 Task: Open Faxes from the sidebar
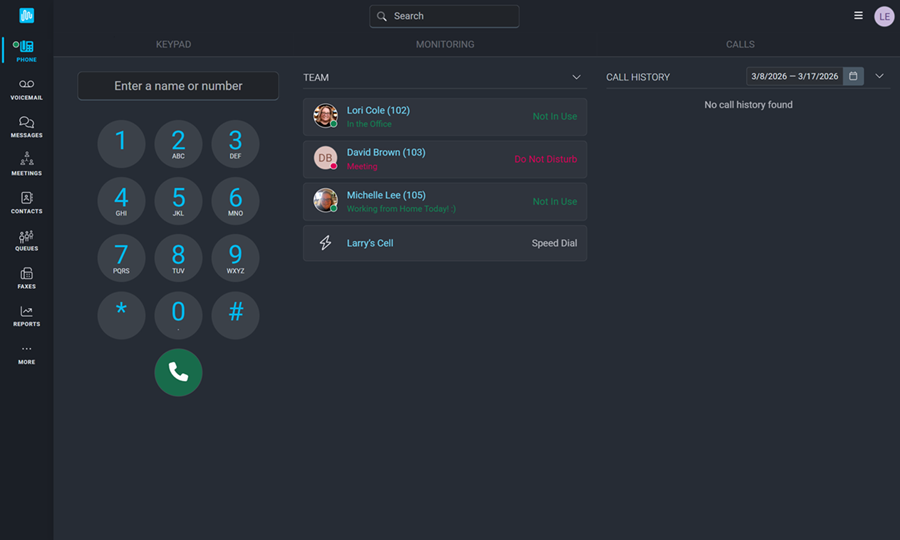click(x=26, y=278)
